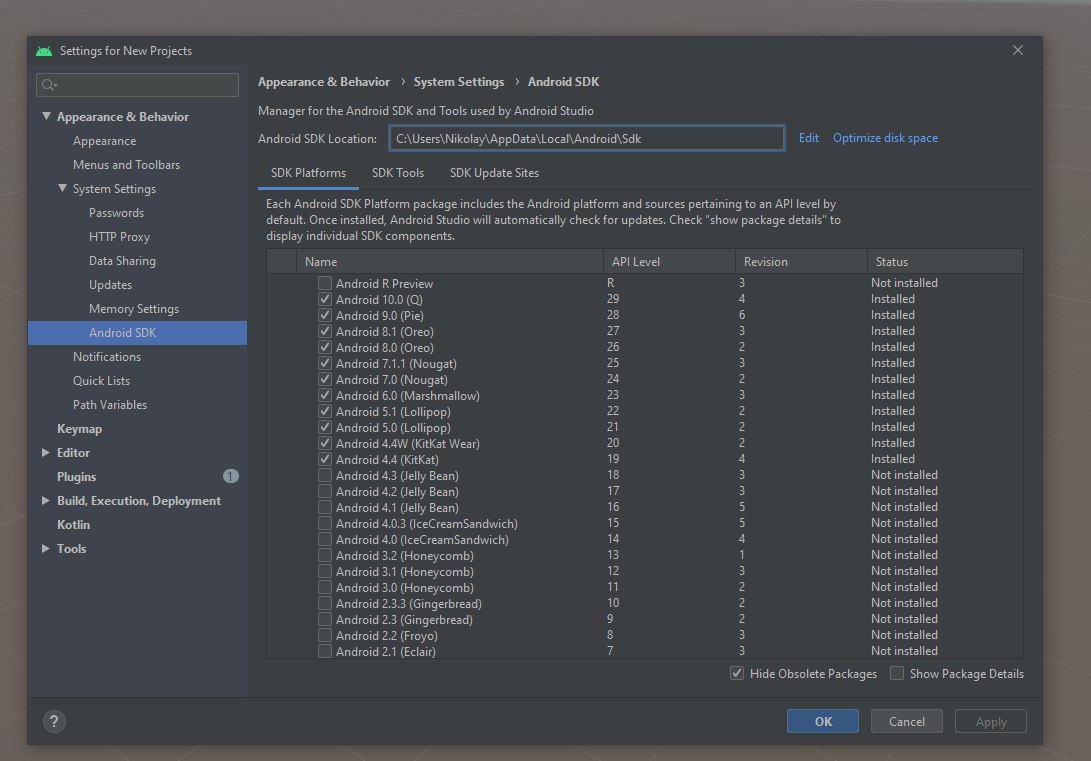Open Notifications settings page
The height and width of the screenshot is (761, 1091).
tap(107, 357)
